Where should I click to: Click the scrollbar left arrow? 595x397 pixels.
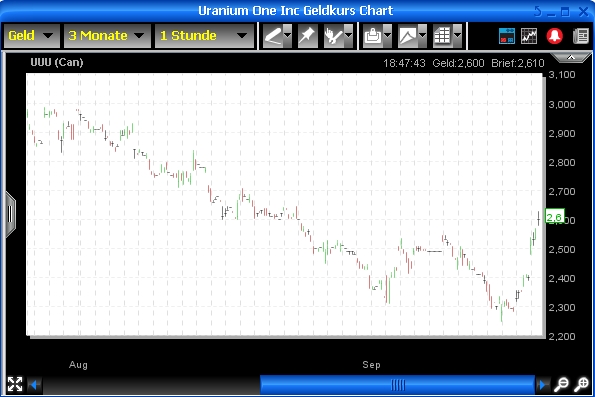point(34,385)
